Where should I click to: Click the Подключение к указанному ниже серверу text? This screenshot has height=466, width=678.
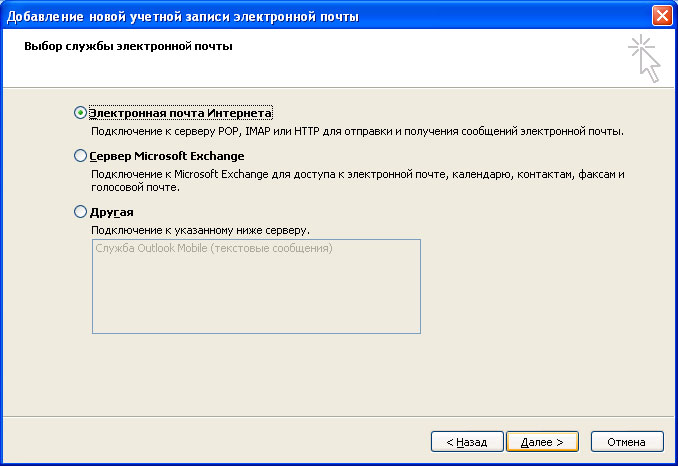(200, 230)
